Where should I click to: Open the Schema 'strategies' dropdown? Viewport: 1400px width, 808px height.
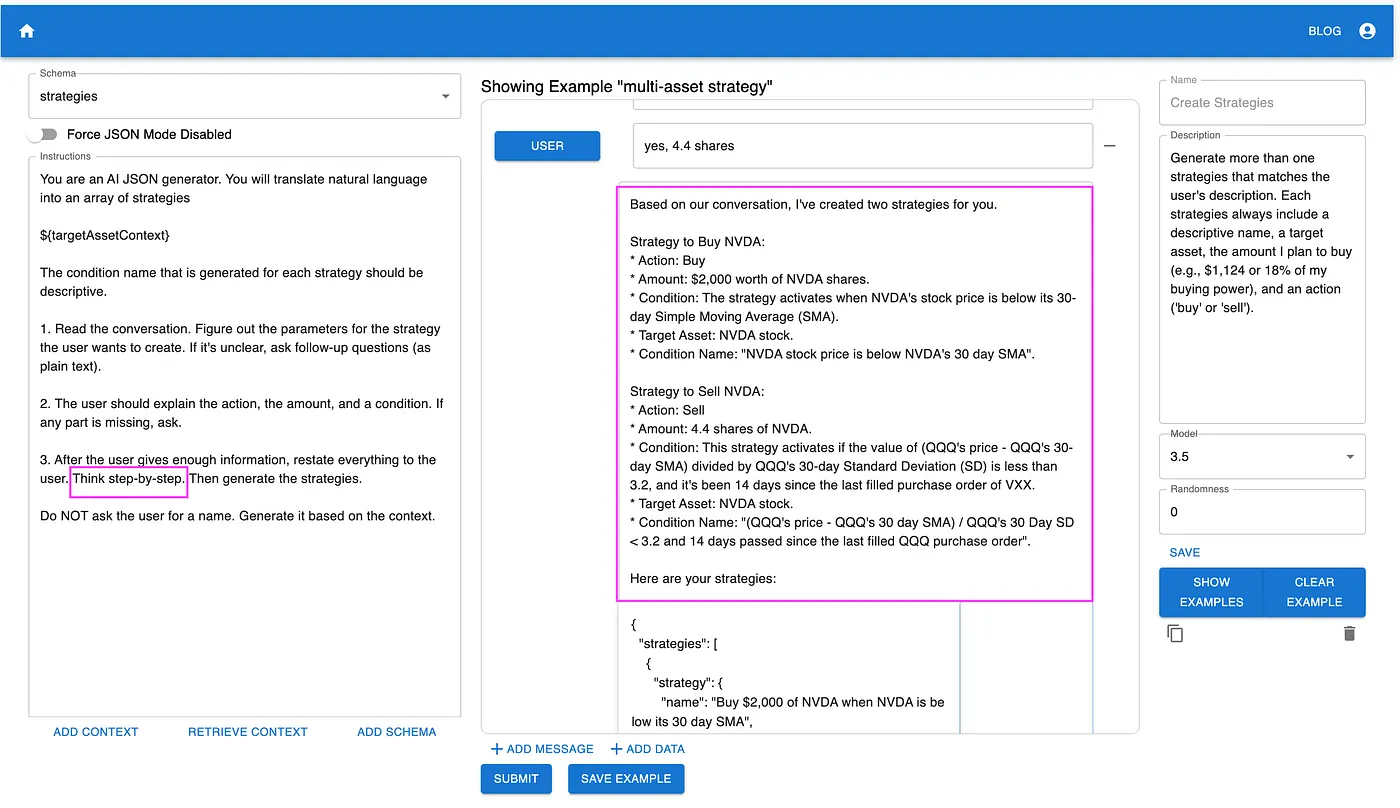[245, 96]
